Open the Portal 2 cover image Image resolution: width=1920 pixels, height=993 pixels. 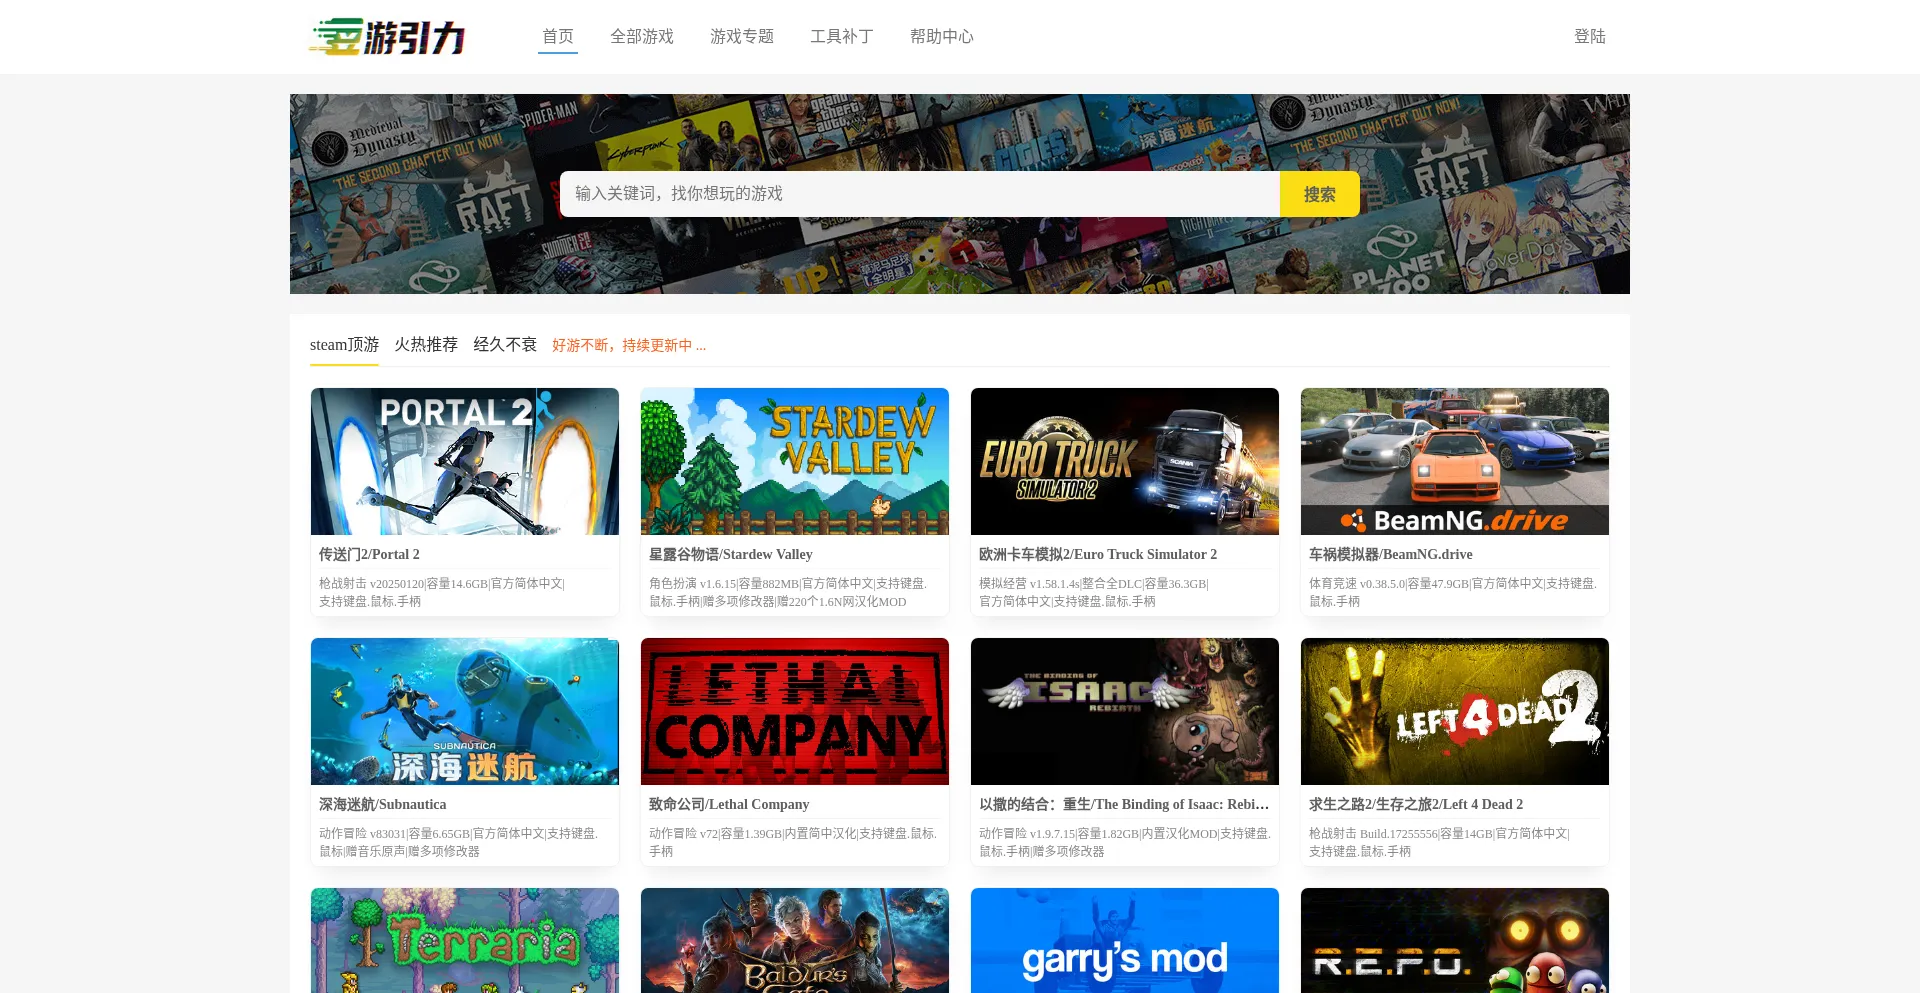click(465, 462)
